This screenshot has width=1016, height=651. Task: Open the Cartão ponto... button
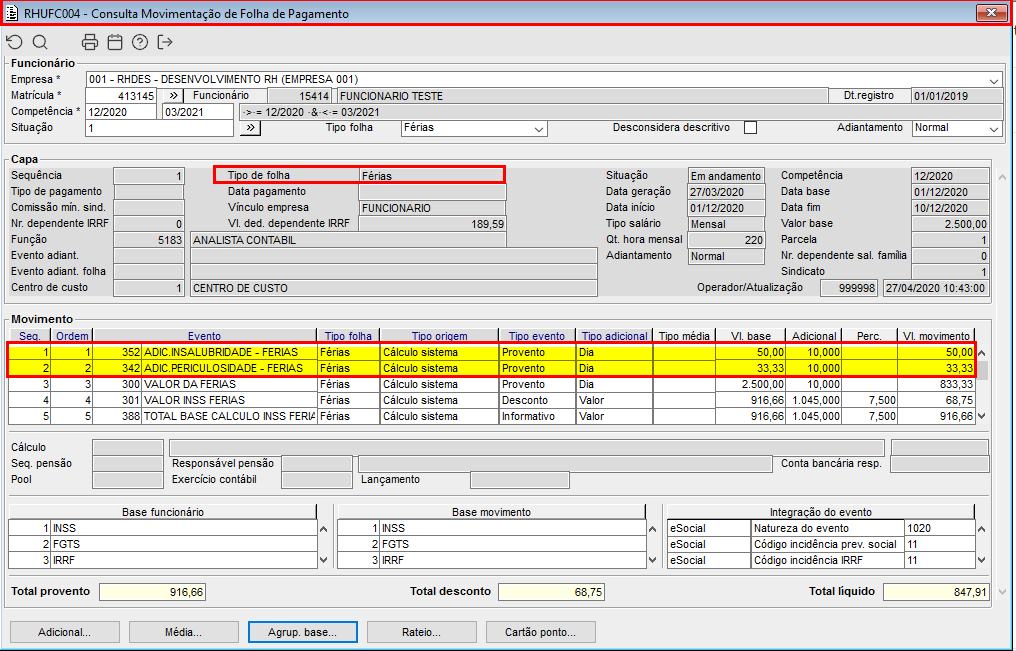(540, 632)
